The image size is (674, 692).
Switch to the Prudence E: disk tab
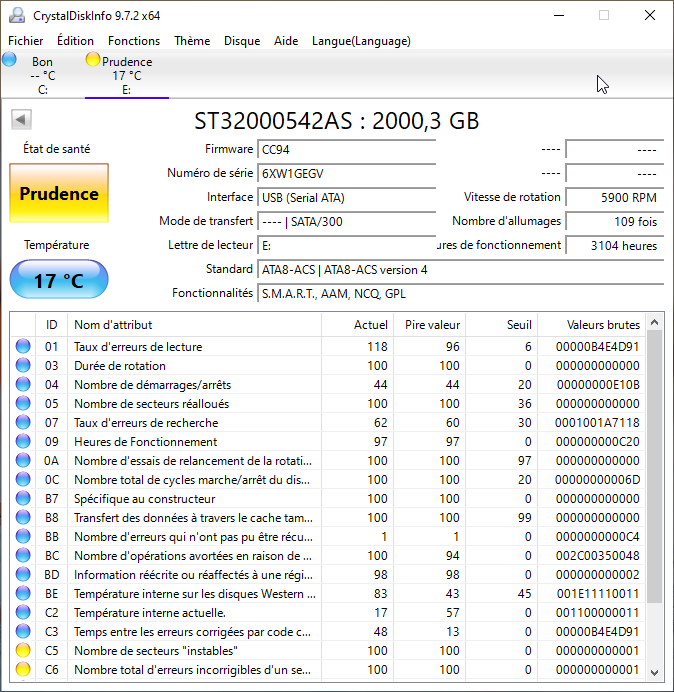[127, 75]
